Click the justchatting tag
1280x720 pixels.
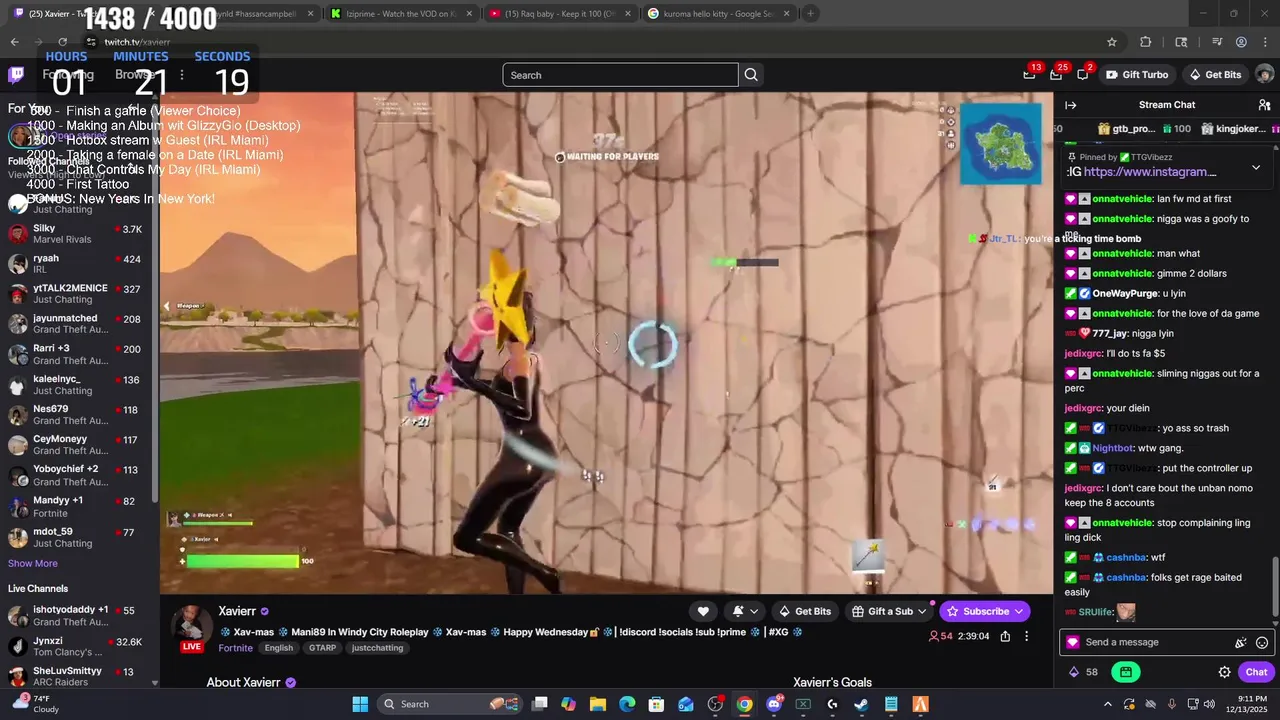378,648
